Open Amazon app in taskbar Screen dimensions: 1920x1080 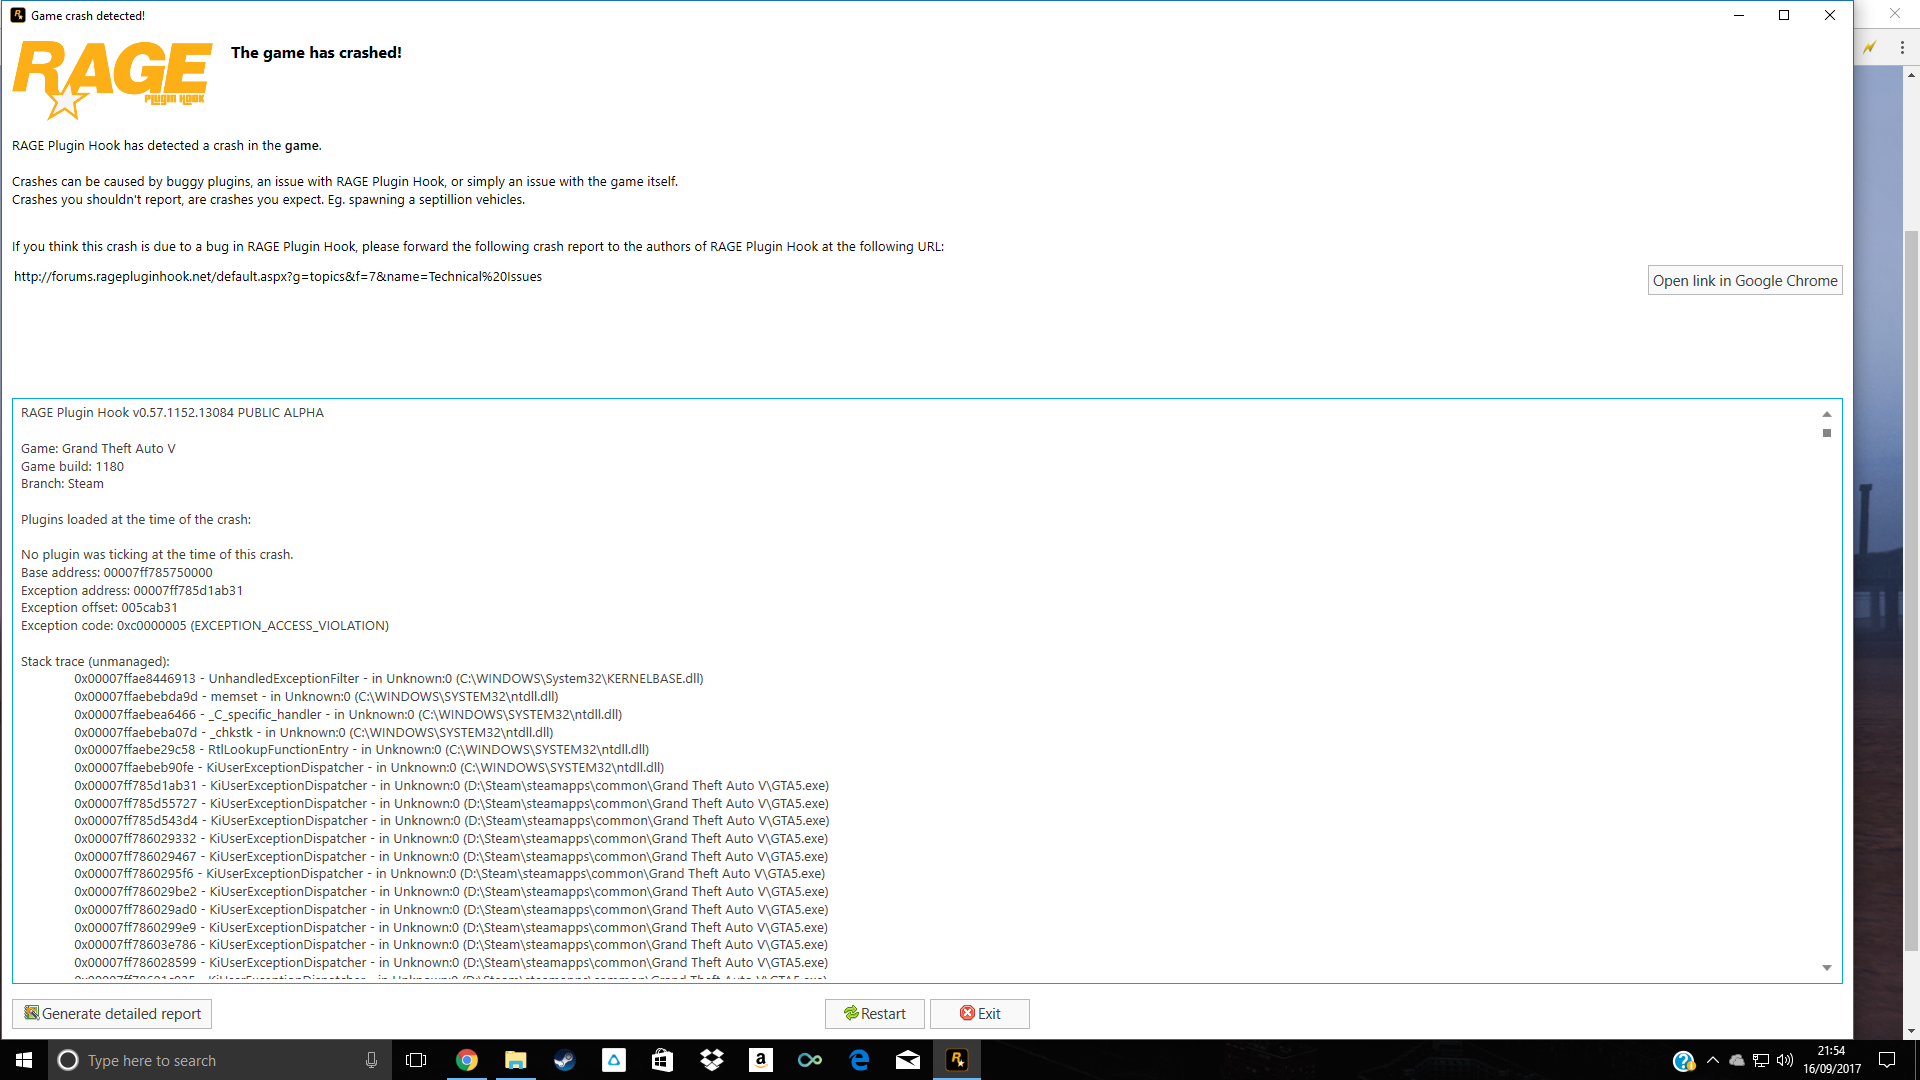(x=761, y=1060)
